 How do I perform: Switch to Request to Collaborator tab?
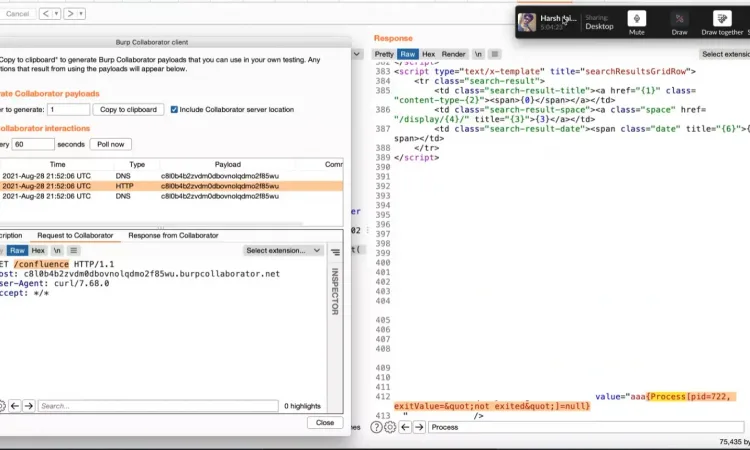[x=75, y=235]
